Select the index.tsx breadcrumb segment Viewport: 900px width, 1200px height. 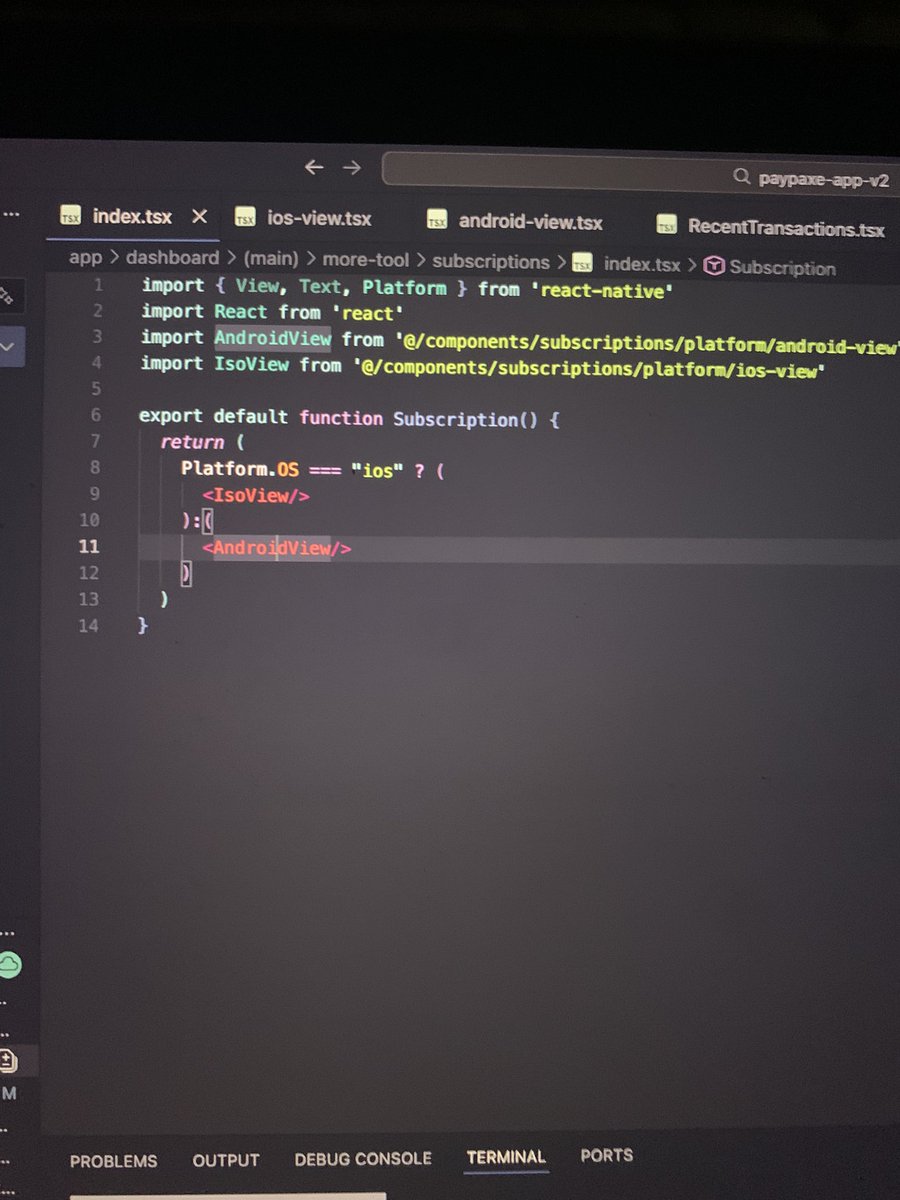click(x=641, y=265)
